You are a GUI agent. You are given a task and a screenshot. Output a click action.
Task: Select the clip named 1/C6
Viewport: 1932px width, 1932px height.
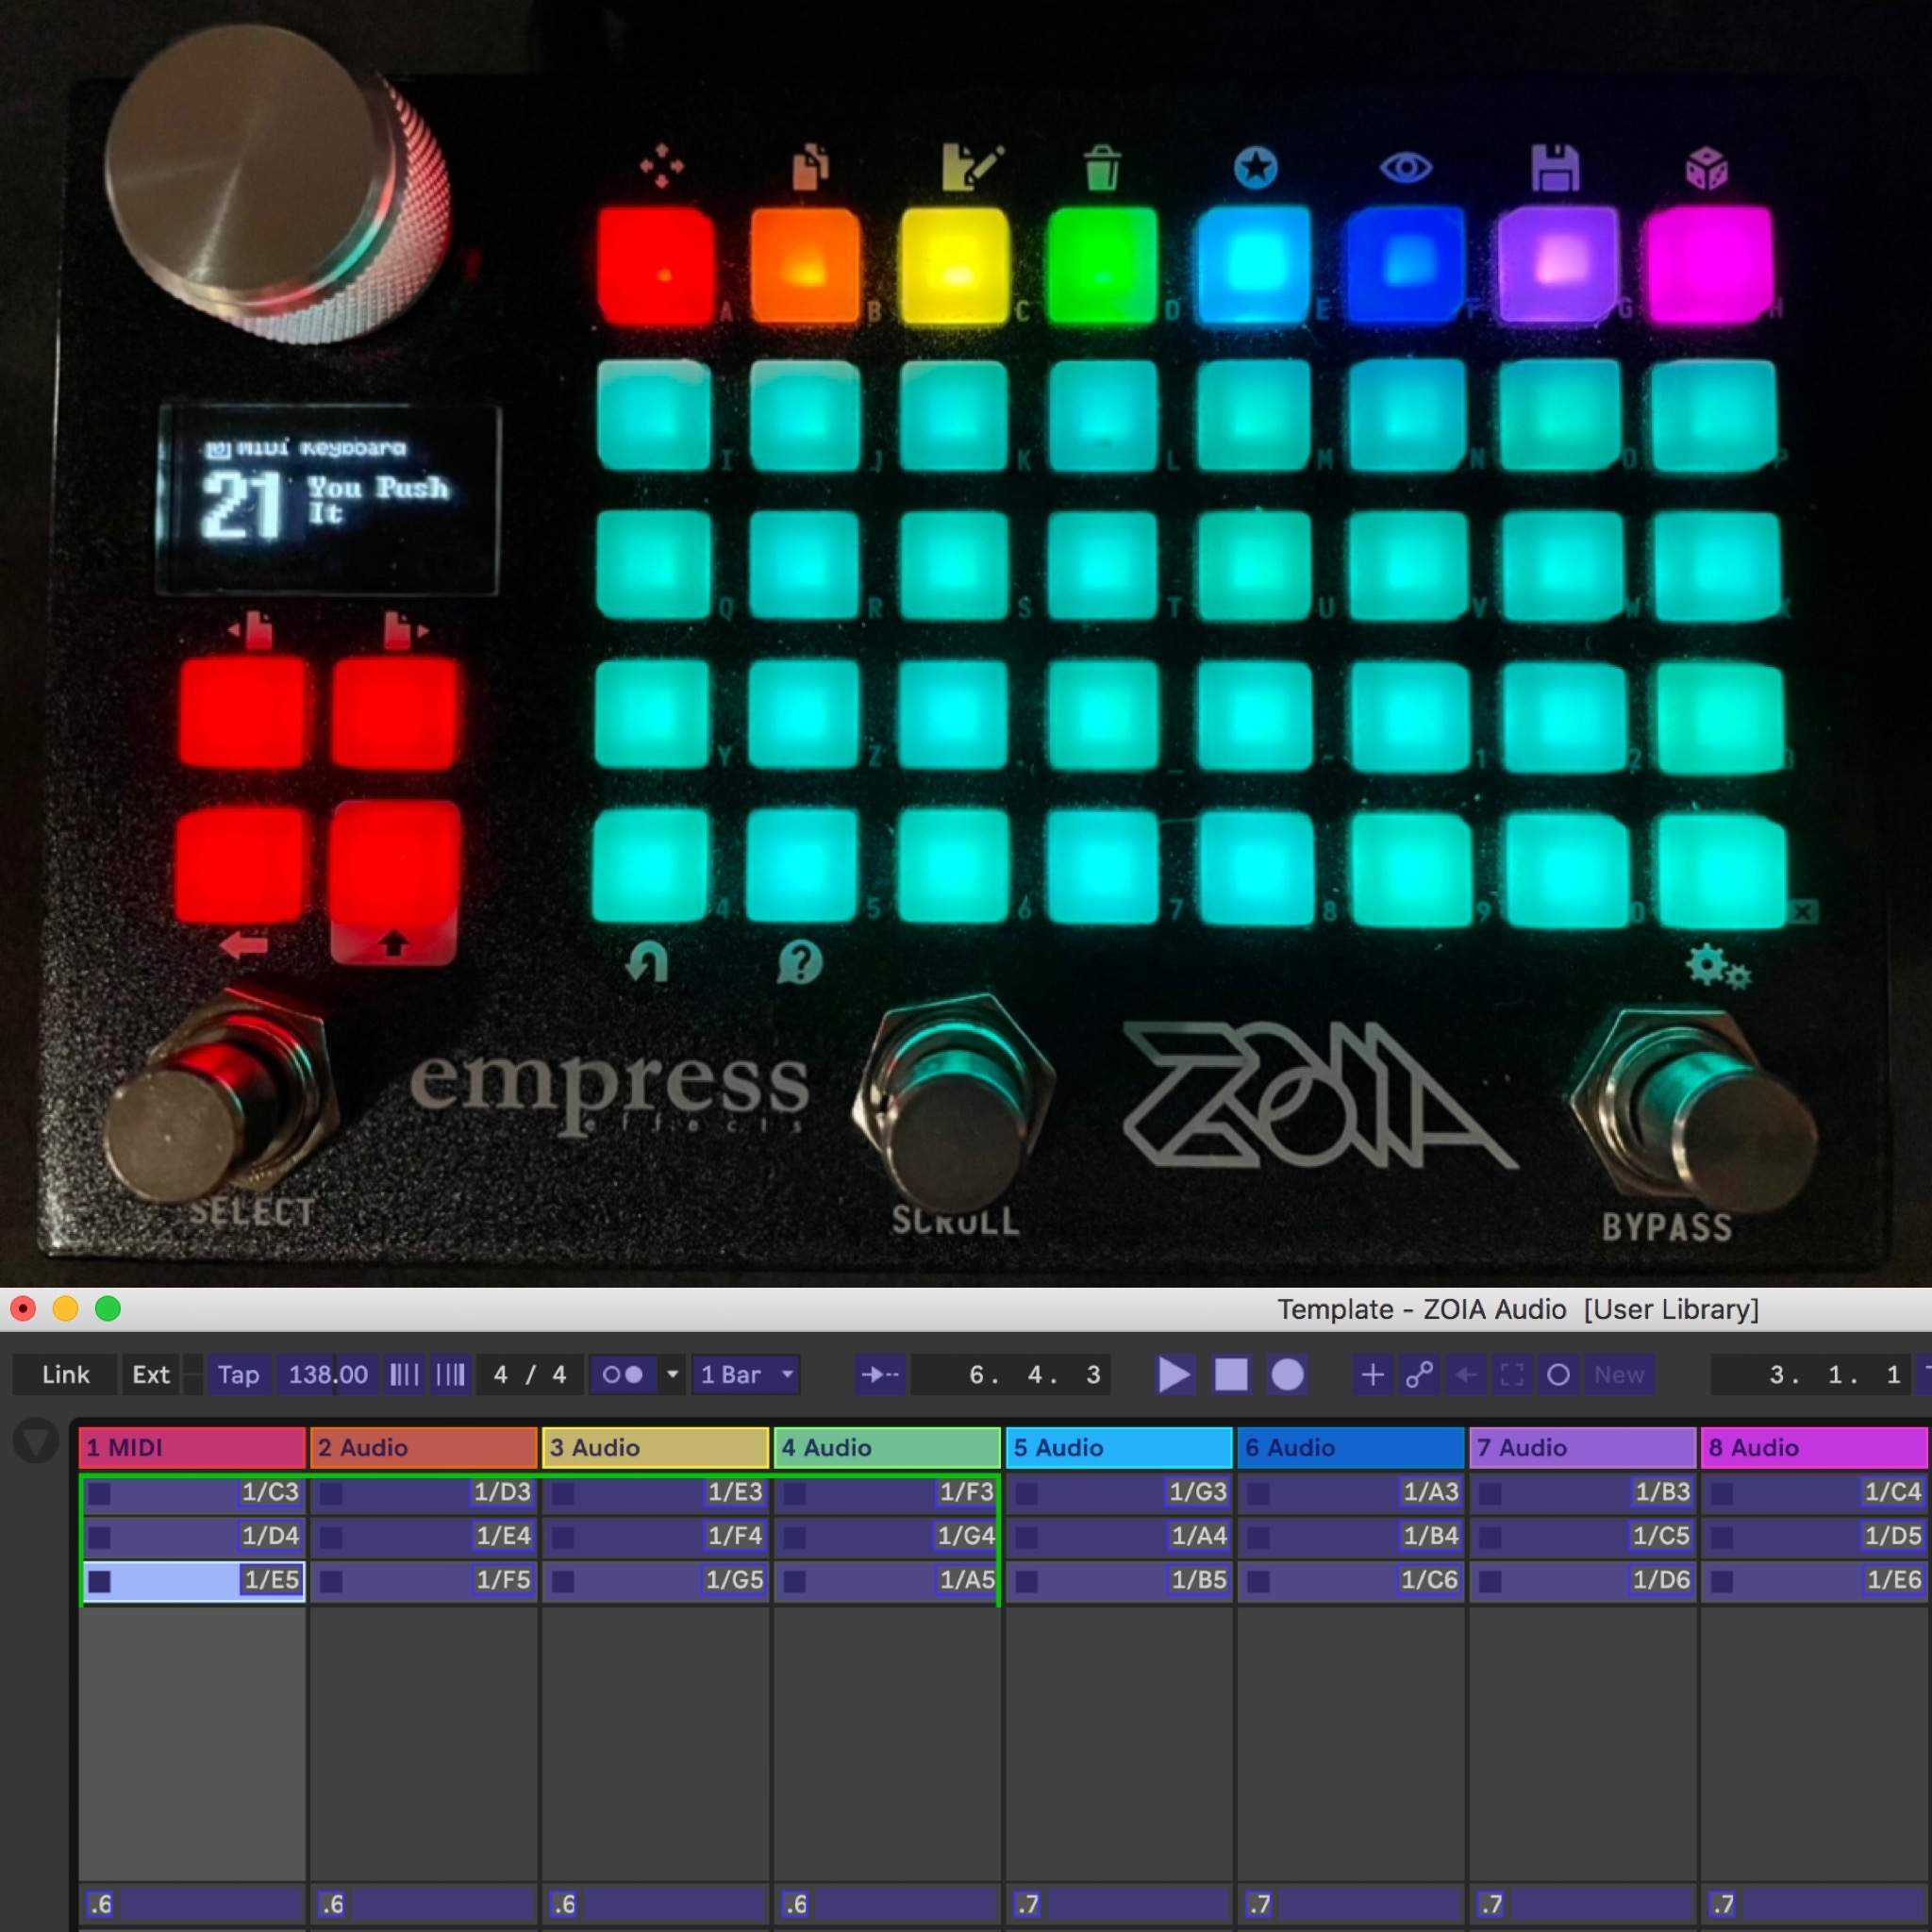pyautogui.click(x=1352, y=1581)
